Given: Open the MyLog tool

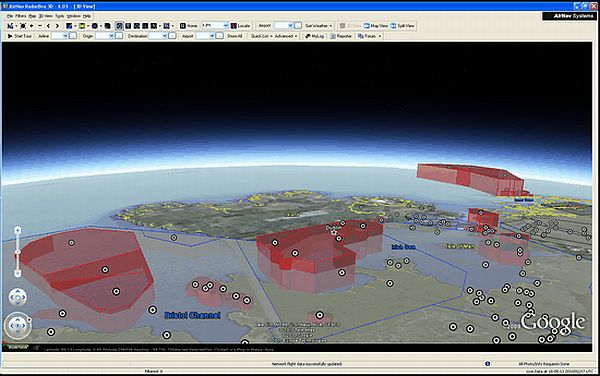Looking at the screenshot, I should [x=315, y=36].
